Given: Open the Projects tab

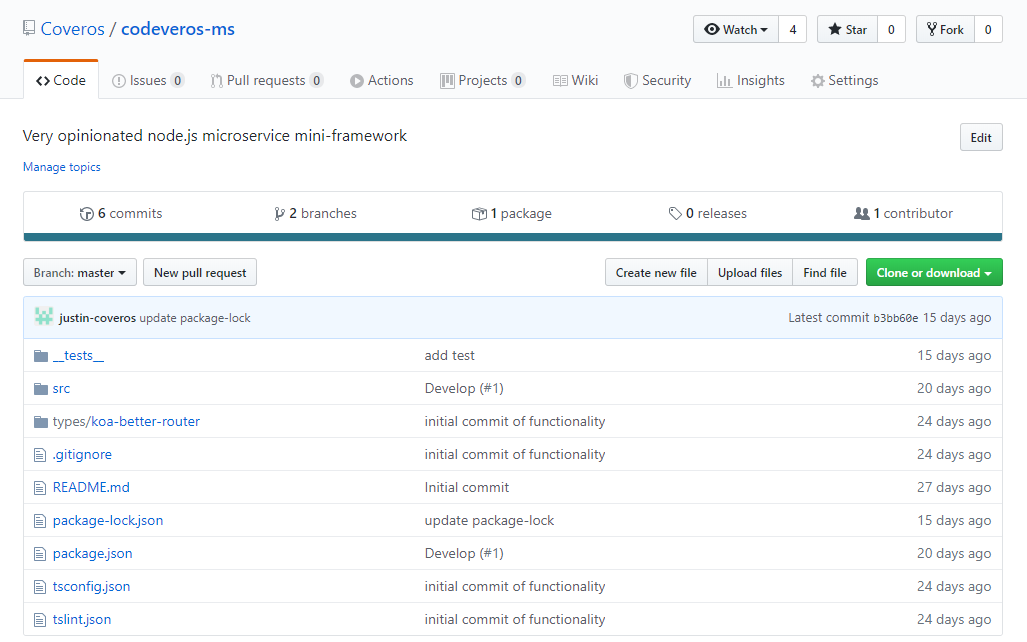Looking at the screenshot, I should [483, 81].
